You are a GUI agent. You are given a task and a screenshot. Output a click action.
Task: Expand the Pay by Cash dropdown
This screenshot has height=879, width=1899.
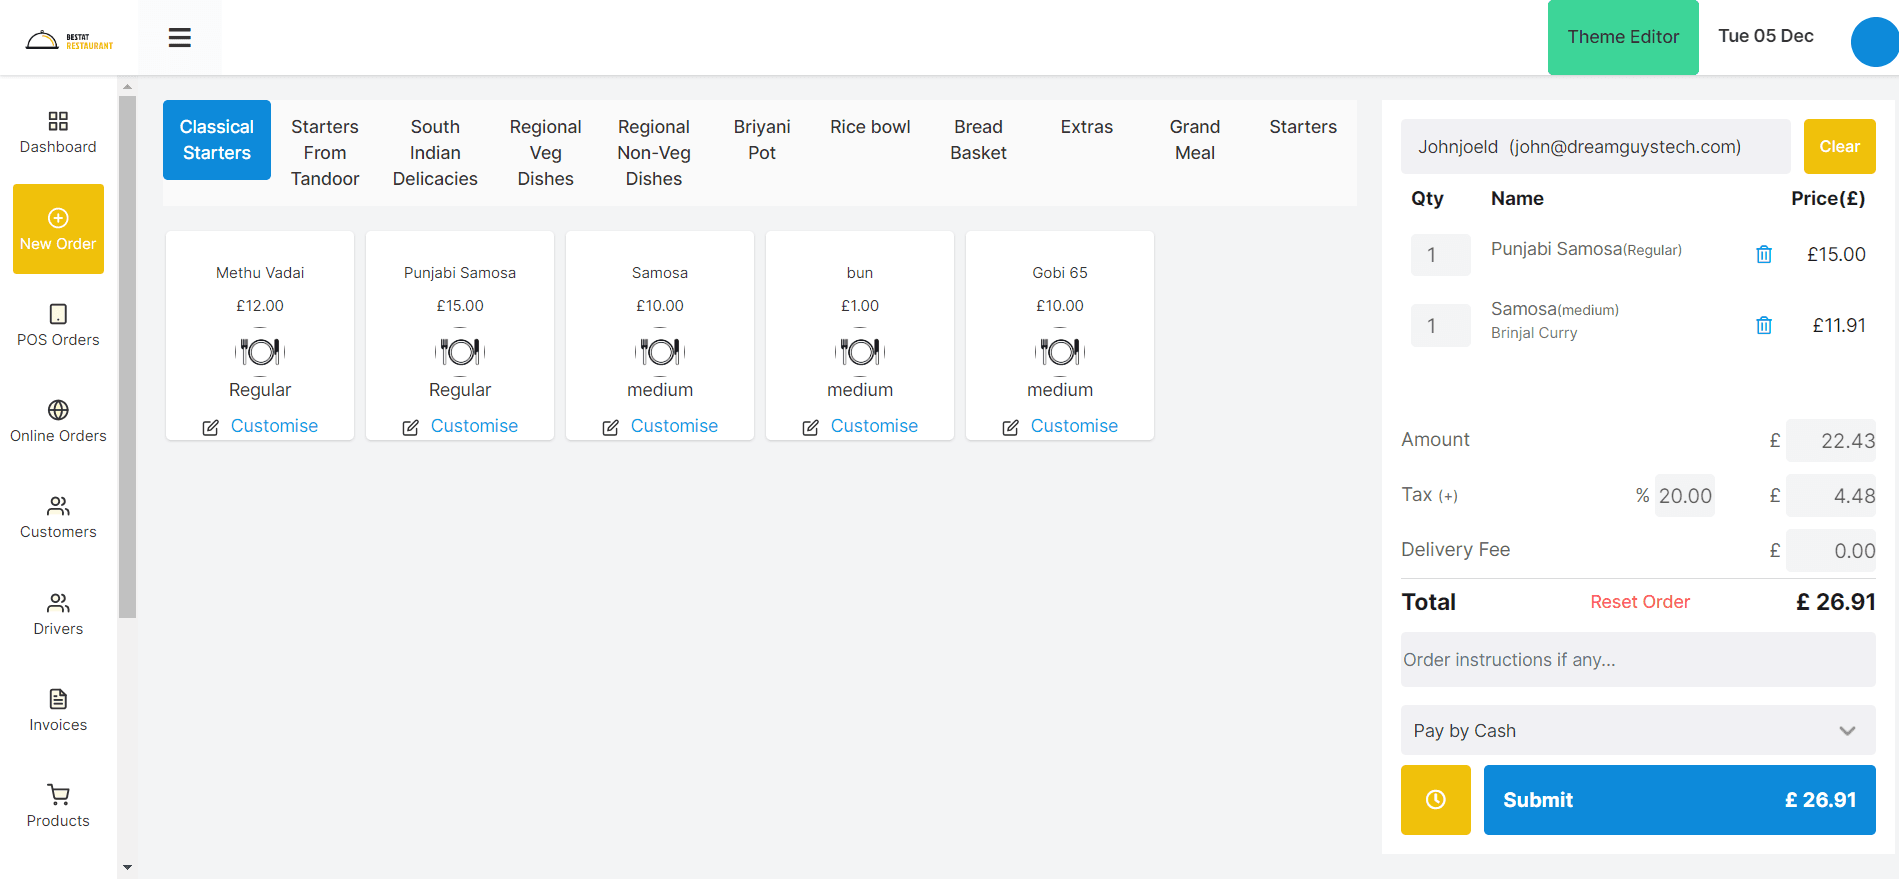pyautogui.click(x=1637, y=731)
